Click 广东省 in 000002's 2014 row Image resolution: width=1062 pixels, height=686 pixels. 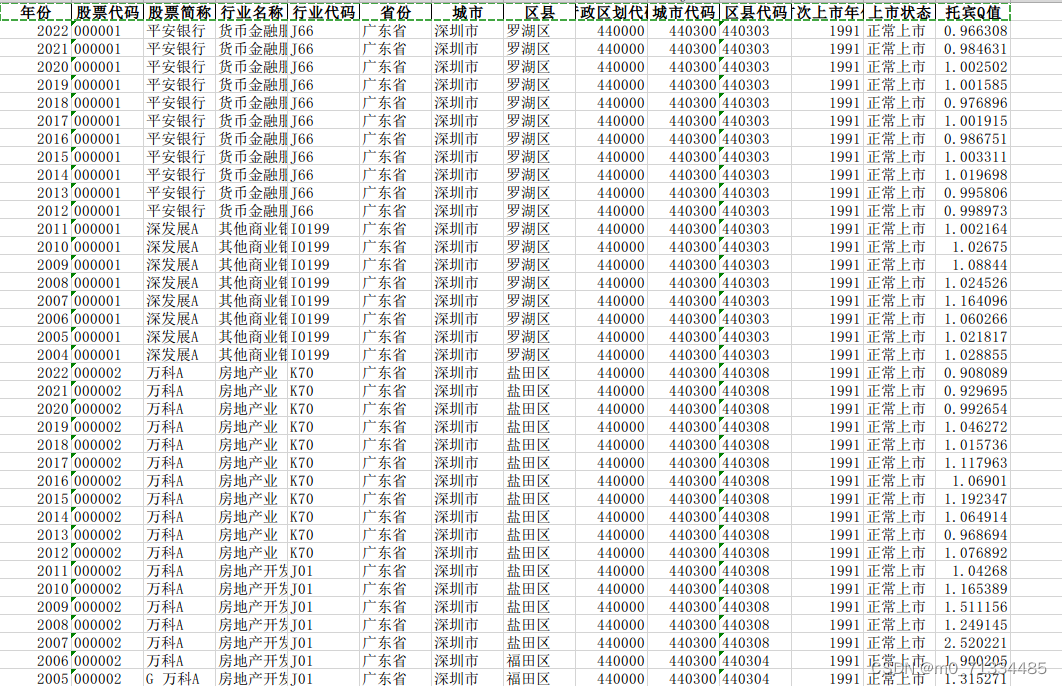click(396, 517)
